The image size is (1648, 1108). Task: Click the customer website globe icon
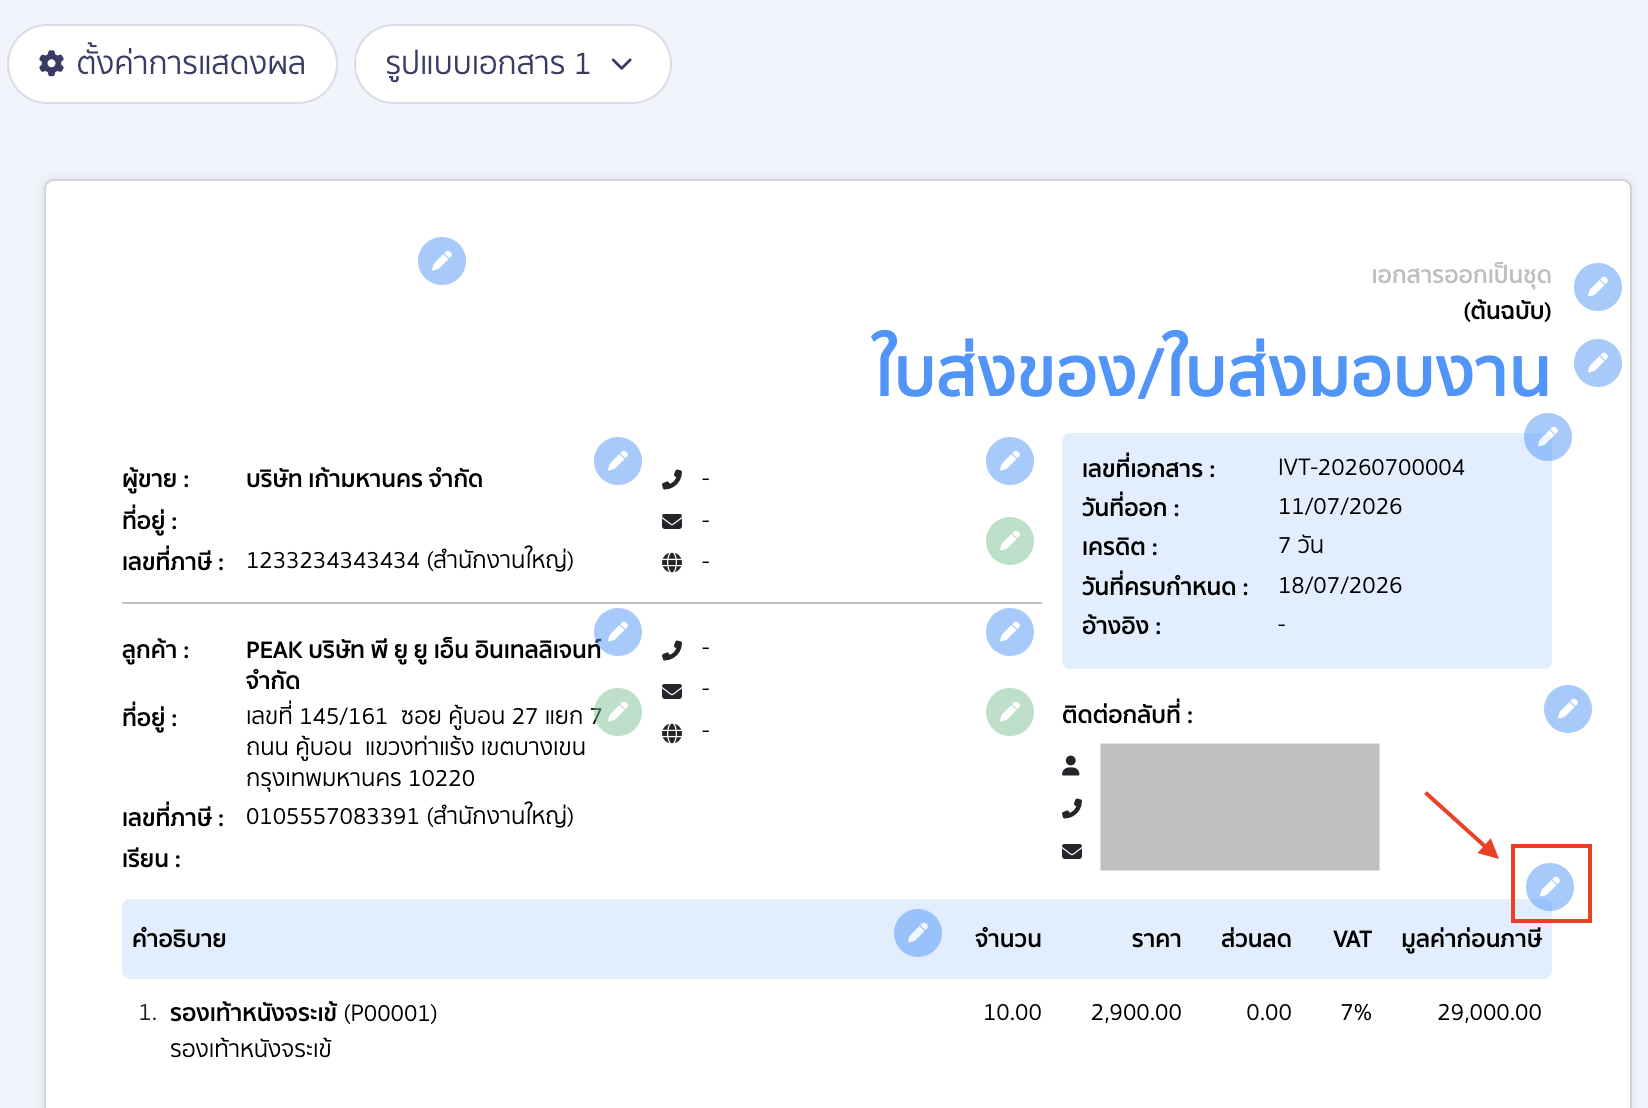click(672, 733)
